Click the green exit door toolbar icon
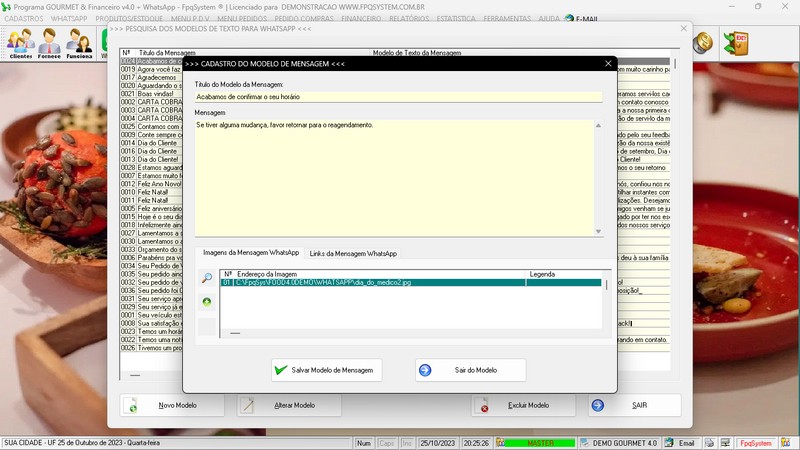Screen dimensions: 800x450 (736, 43)
